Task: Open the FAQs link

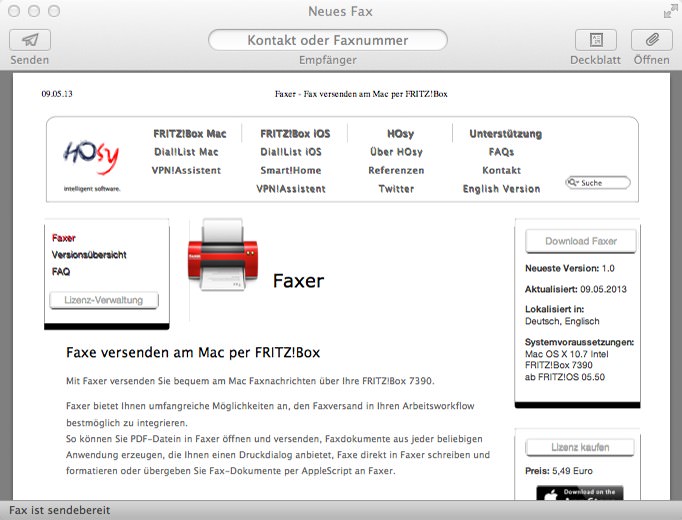Action: (x=501, y=152)
